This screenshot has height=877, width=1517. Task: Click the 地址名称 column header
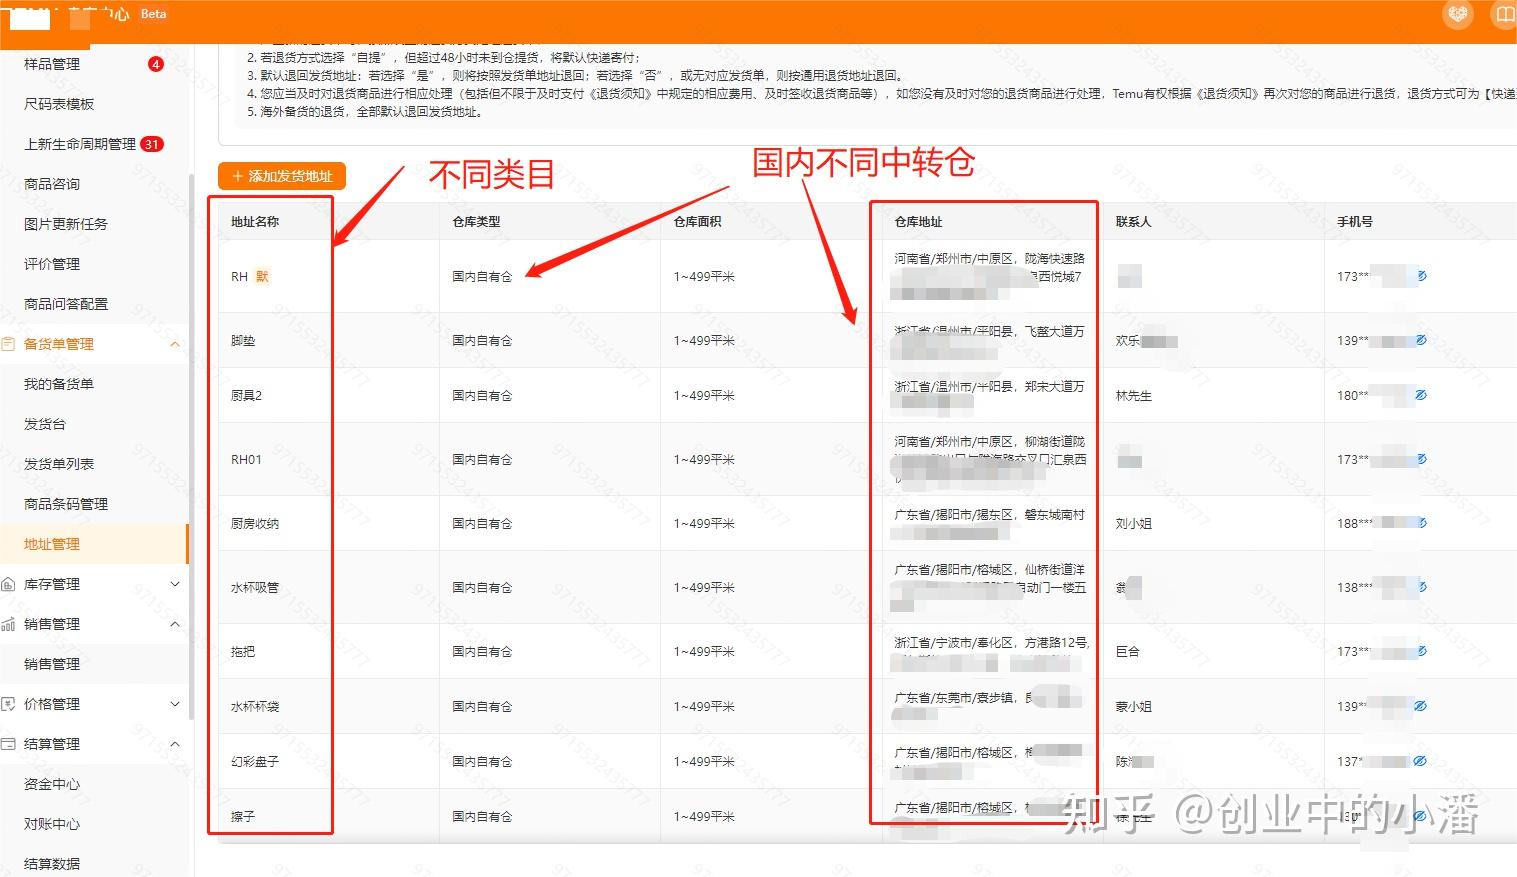pyautogui.click(x=255, y=222)
